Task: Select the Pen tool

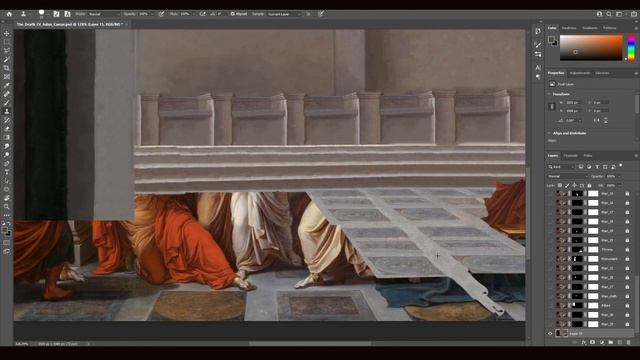Action: click(7, 164)
